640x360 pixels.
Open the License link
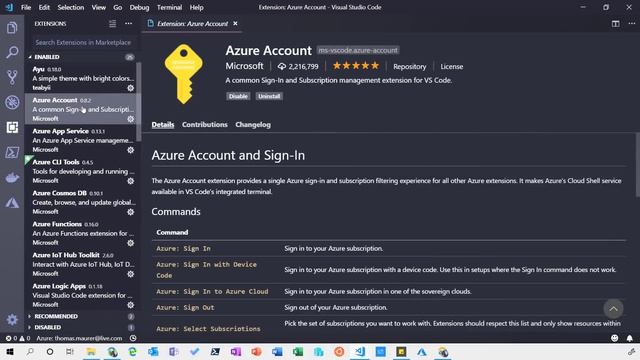click(x=451, y=67)
